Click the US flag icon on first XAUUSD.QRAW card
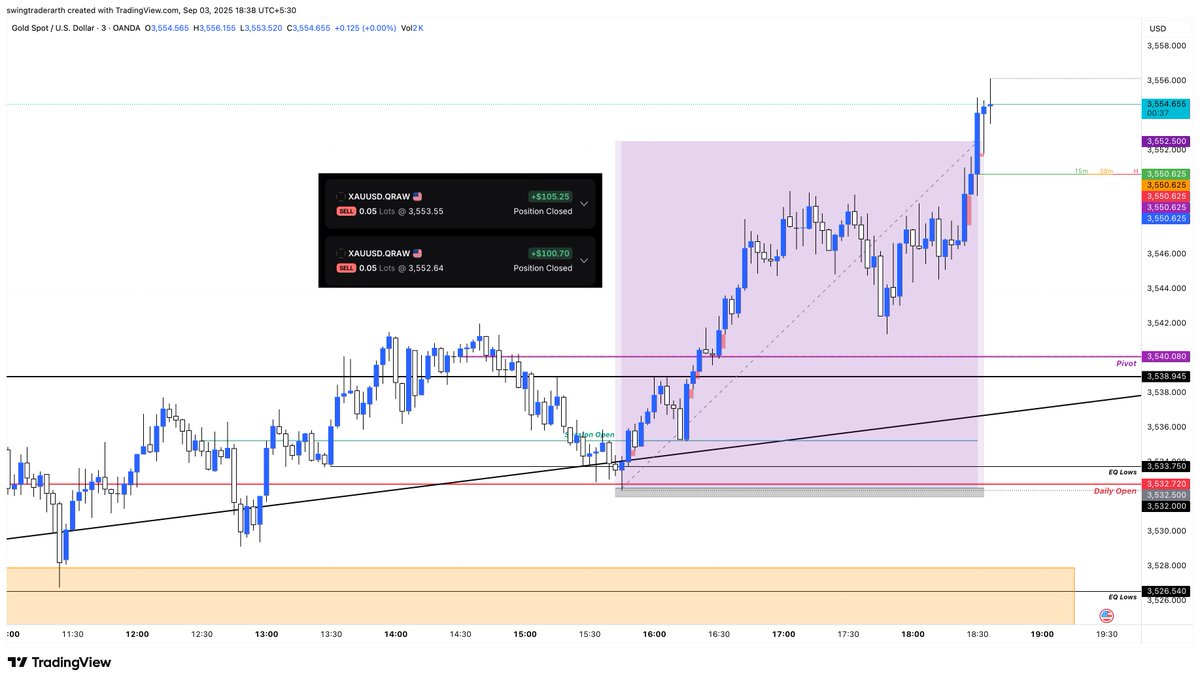Image resolution: width=1200 pixels, height=682 pixels. [417, 195]
